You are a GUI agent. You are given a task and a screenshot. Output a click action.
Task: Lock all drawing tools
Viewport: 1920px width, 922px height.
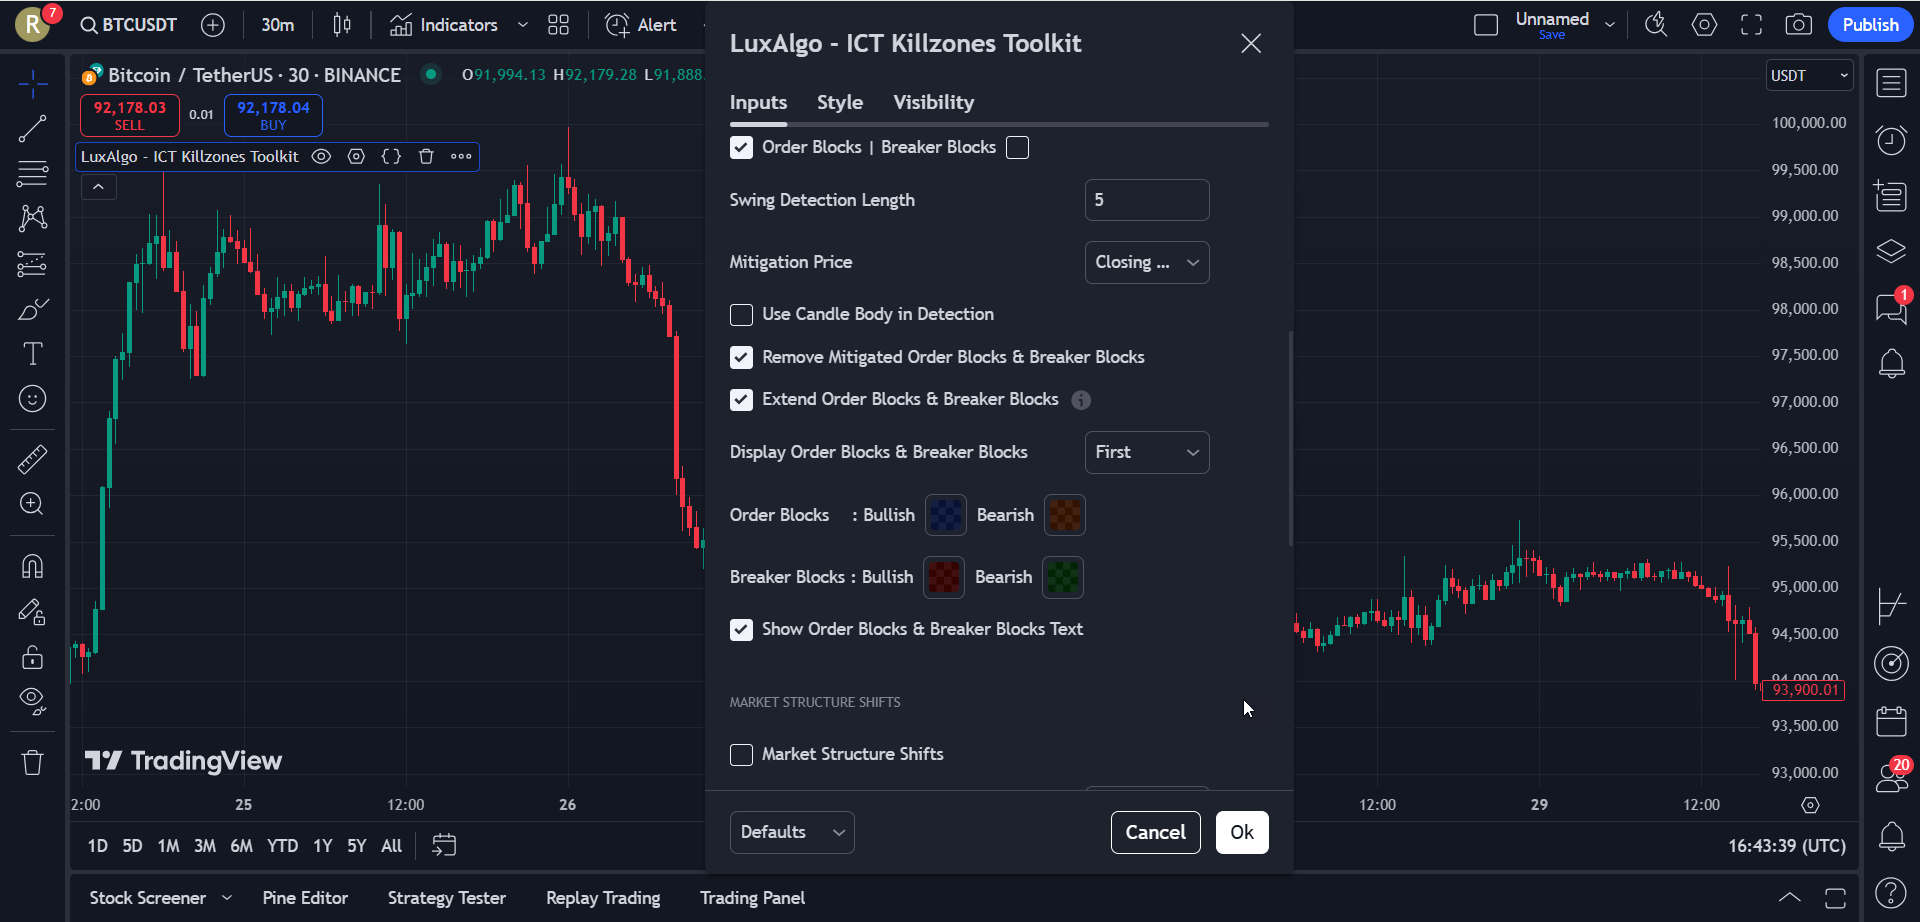click(x=32, y=656)
